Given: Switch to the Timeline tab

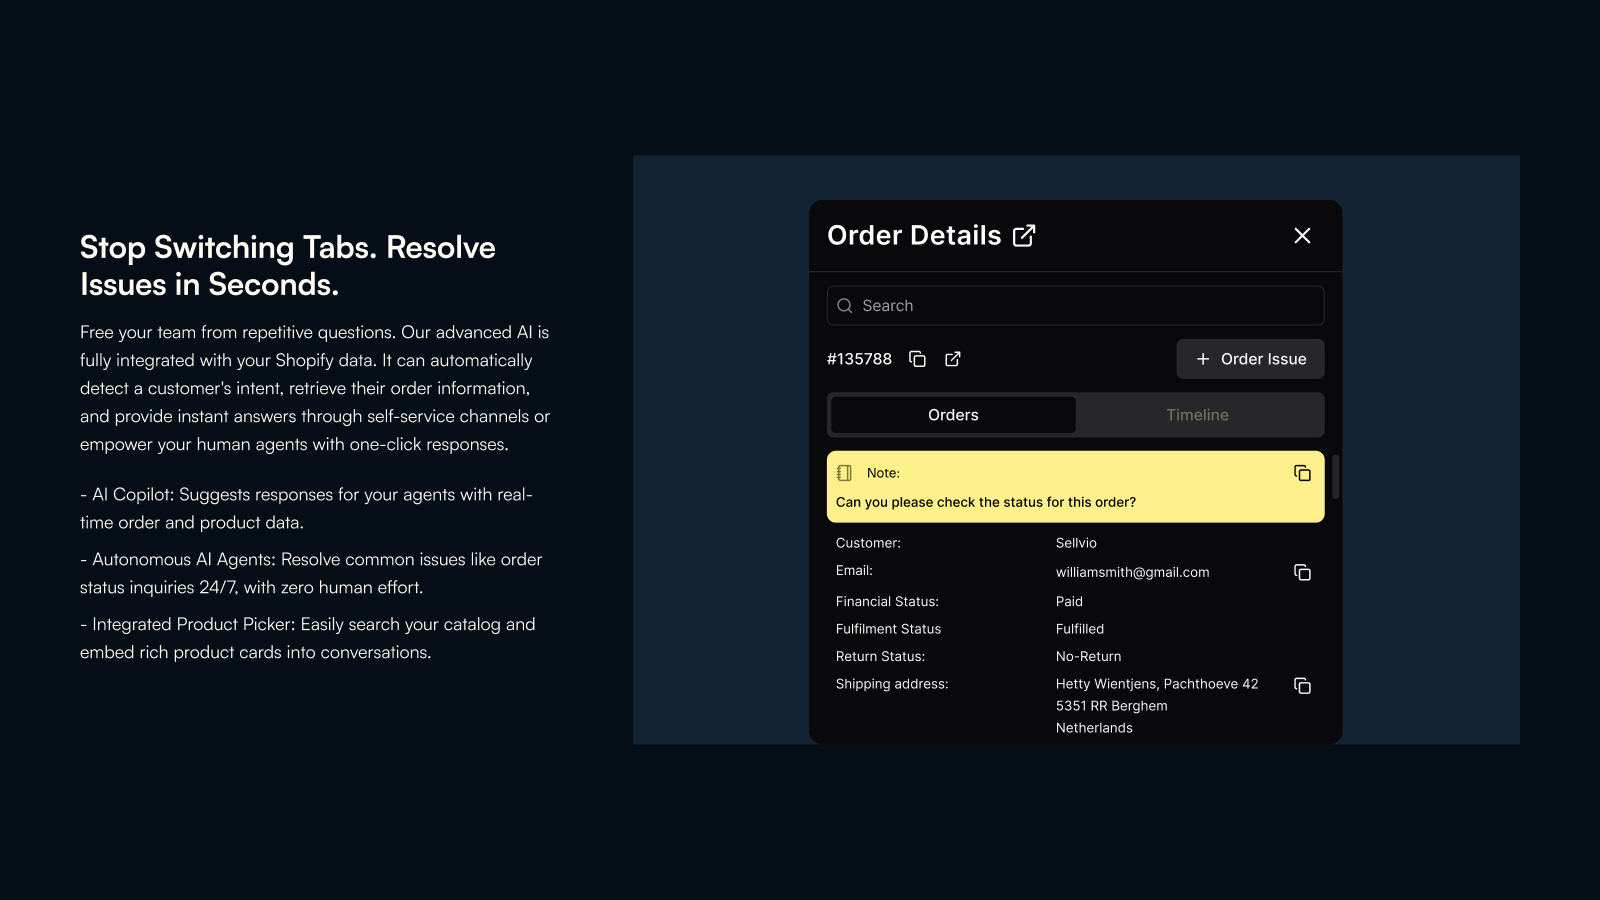Looking at the screenshot, I should point(1197,415).
